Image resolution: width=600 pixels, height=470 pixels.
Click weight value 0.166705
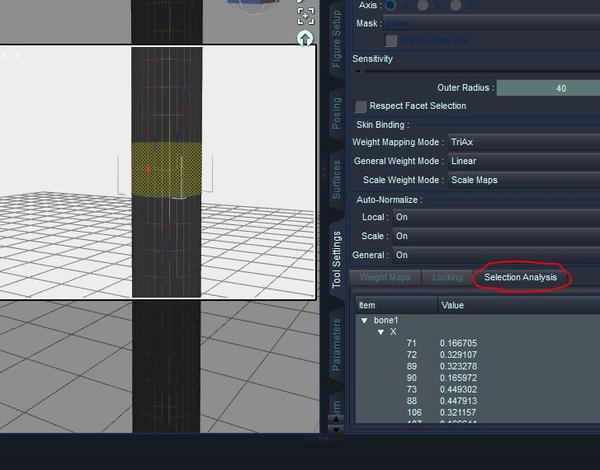click(x=458, y=343)
